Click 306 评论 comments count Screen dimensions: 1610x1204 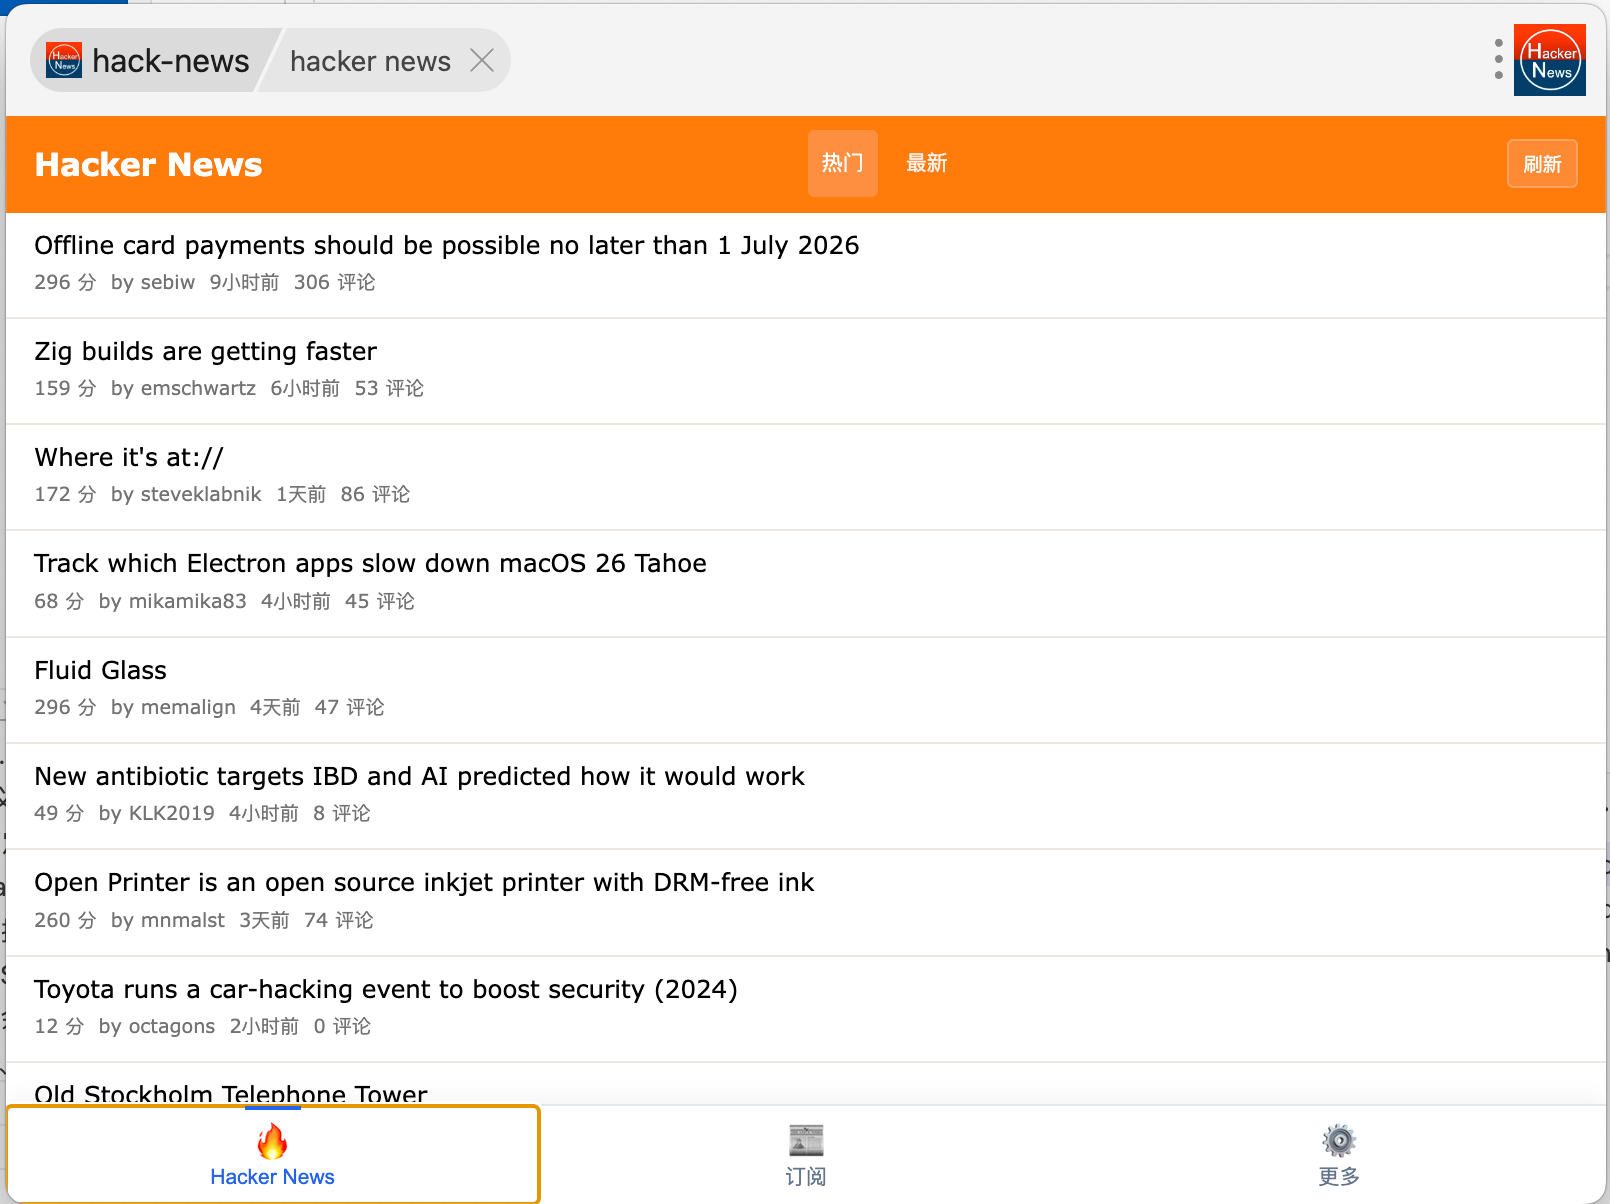(335, 283)
